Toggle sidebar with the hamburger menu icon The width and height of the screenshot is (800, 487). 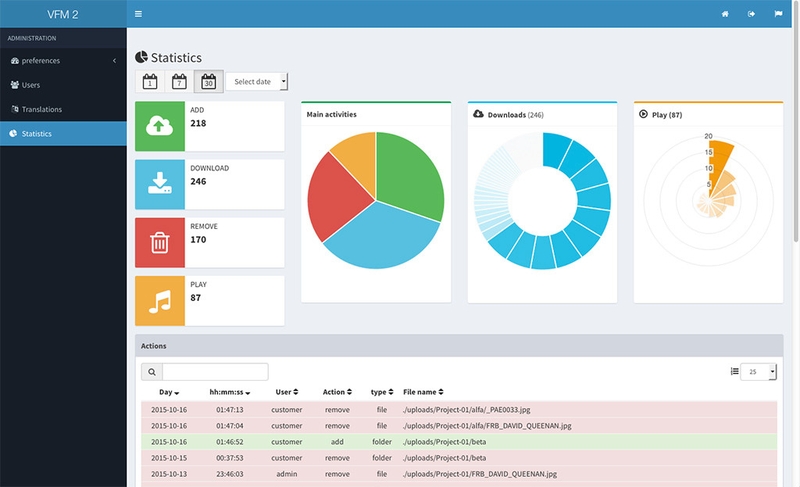click(138, 14)
